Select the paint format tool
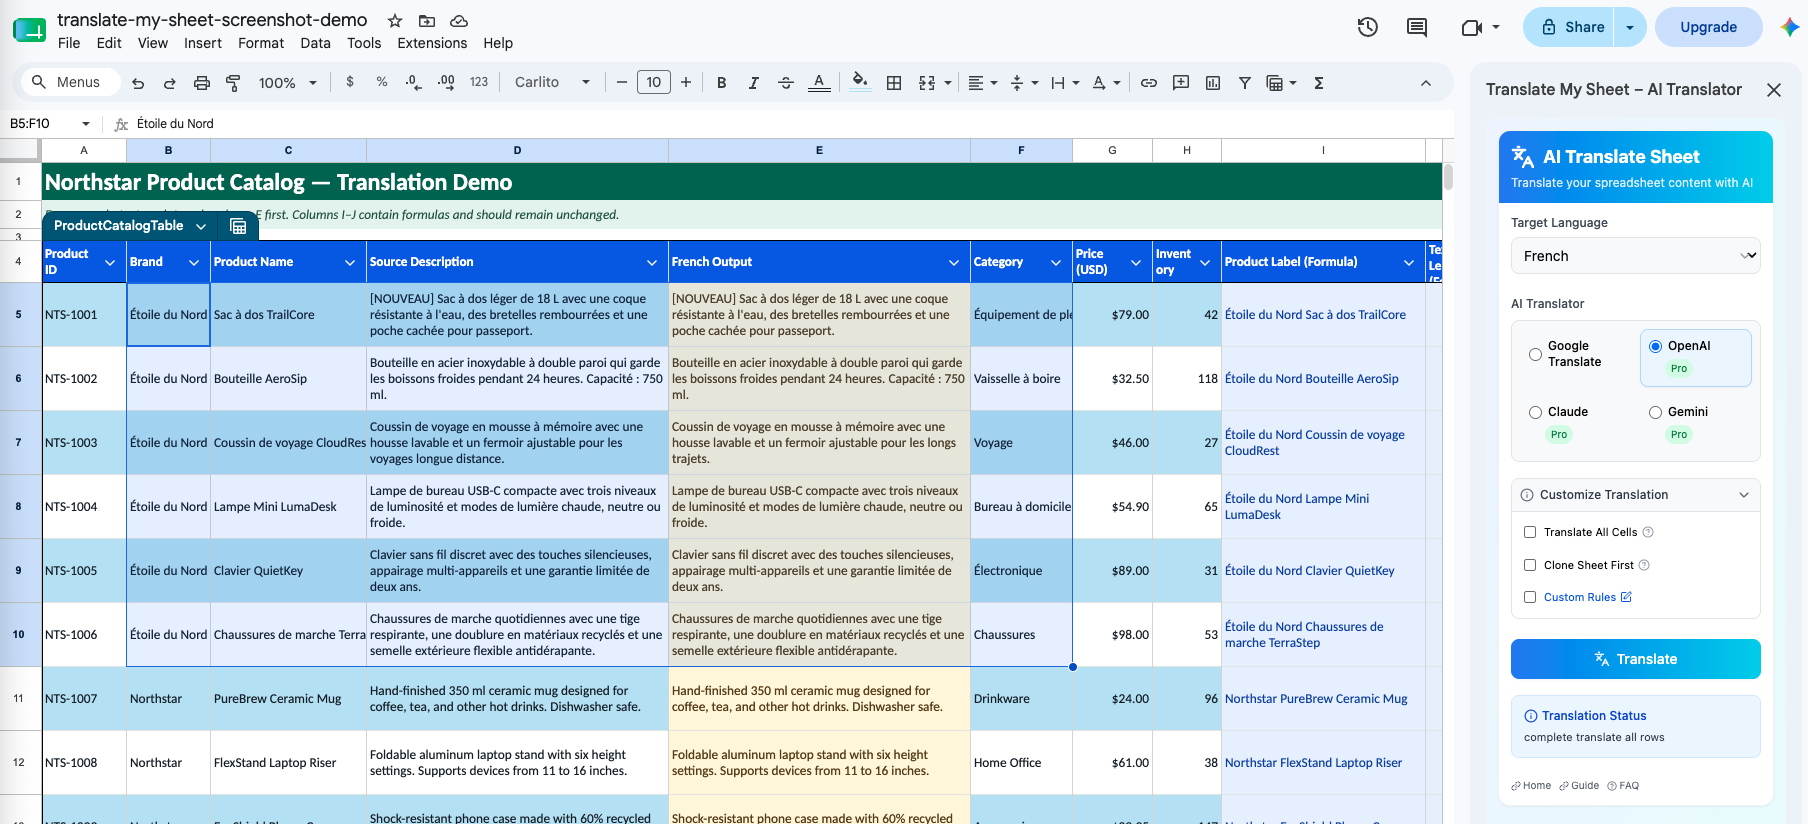This screenshot has height=824, width=1808. (x=233, y=83)
